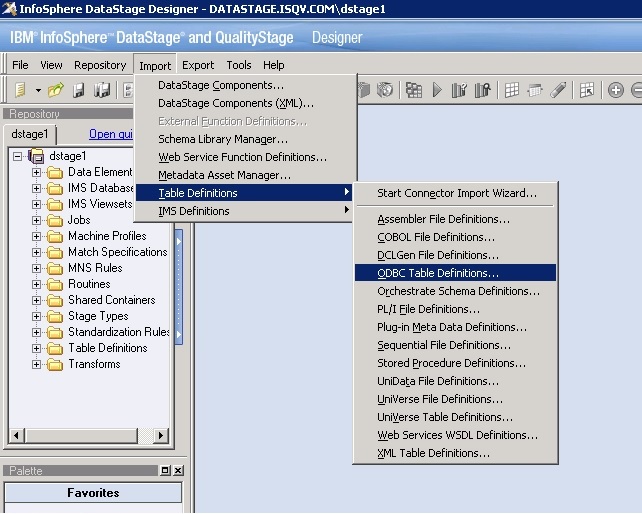Open the dropdown arrow beside New icon
Viewport: 642px width, 514px height.
click(x=38, y=90)
